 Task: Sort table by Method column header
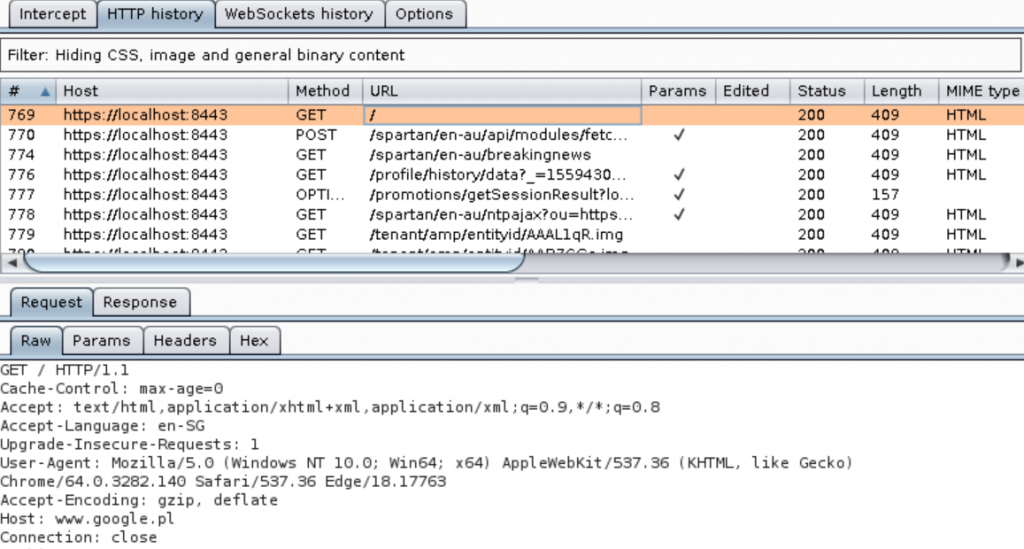[323, 91]
